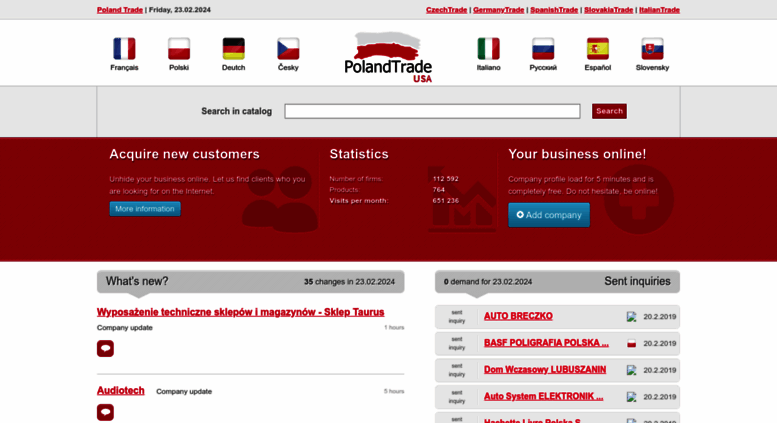Screen dimensions: 777x423
Task: Click flag icon in Auto System ELEKTRONIK row
Action: [631, 397]
